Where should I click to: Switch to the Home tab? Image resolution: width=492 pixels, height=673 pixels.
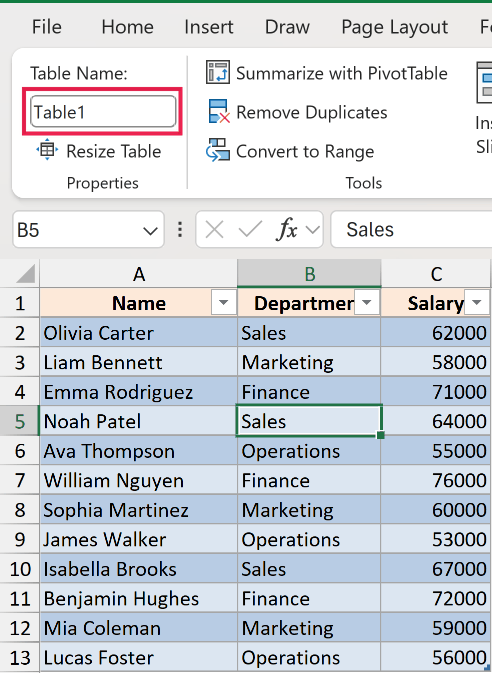(x=128, y=27)
